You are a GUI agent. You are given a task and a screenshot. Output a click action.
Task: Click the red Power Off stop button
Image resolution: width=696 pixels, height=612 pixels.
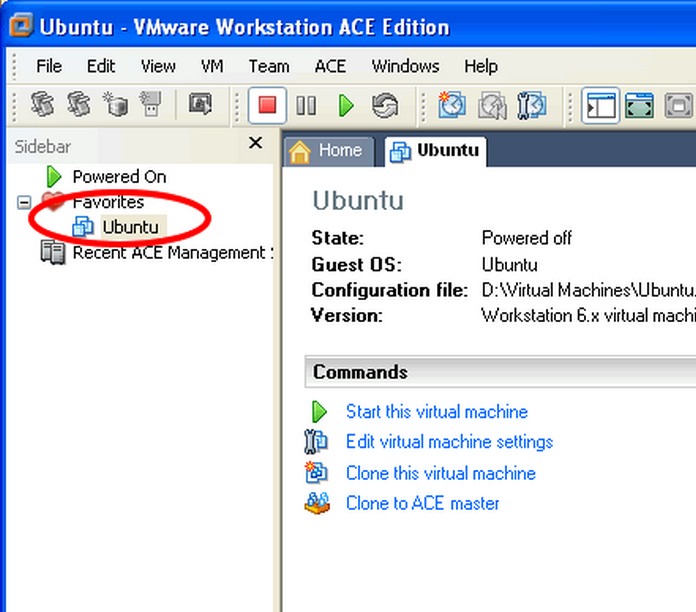[267, 105]
